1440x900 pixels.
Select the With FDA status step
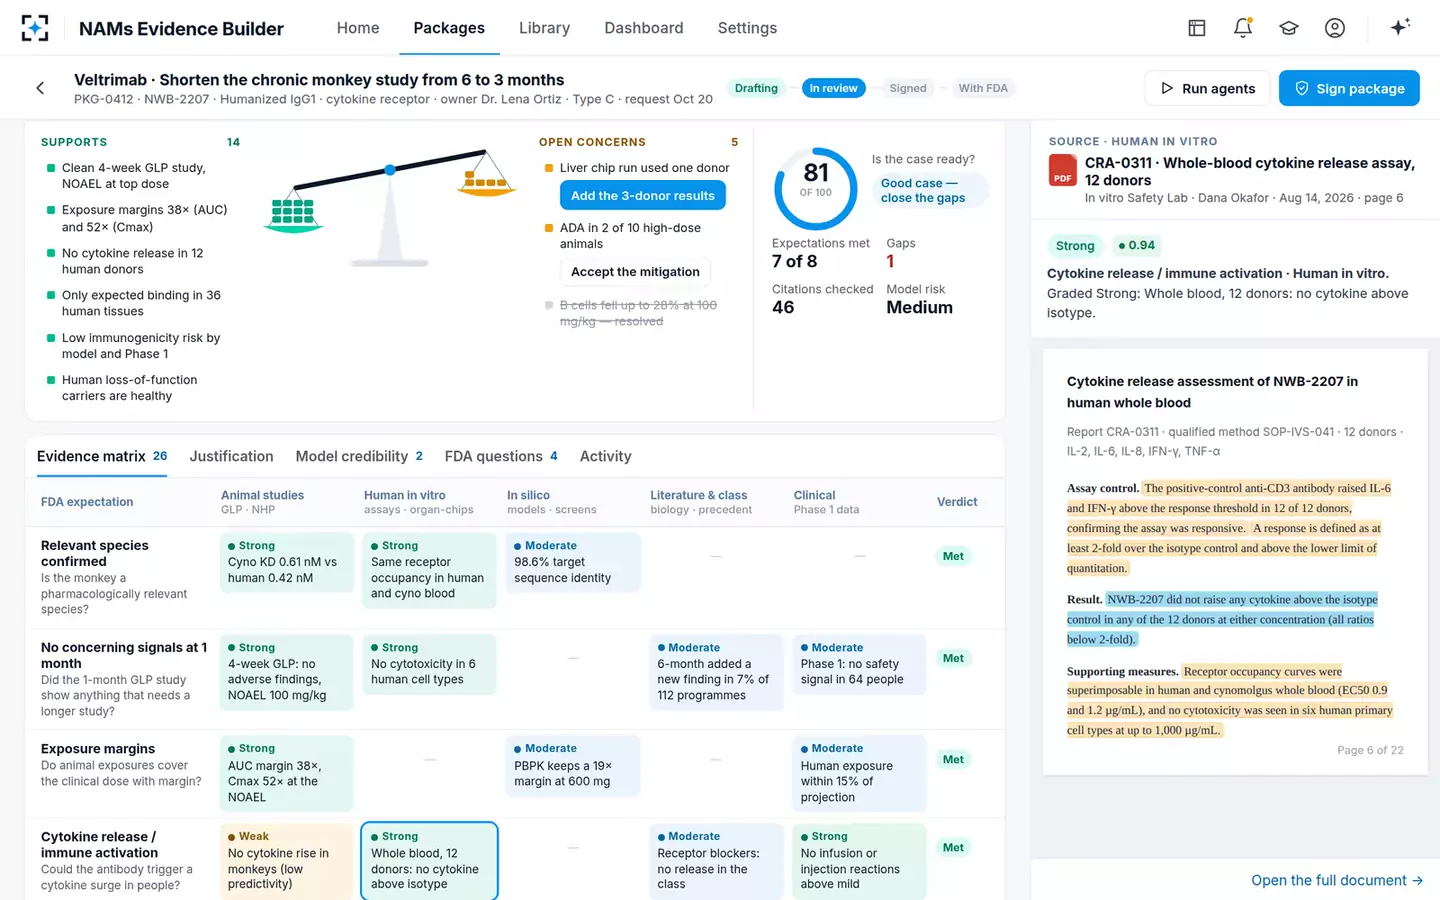[x=983, y=88]
